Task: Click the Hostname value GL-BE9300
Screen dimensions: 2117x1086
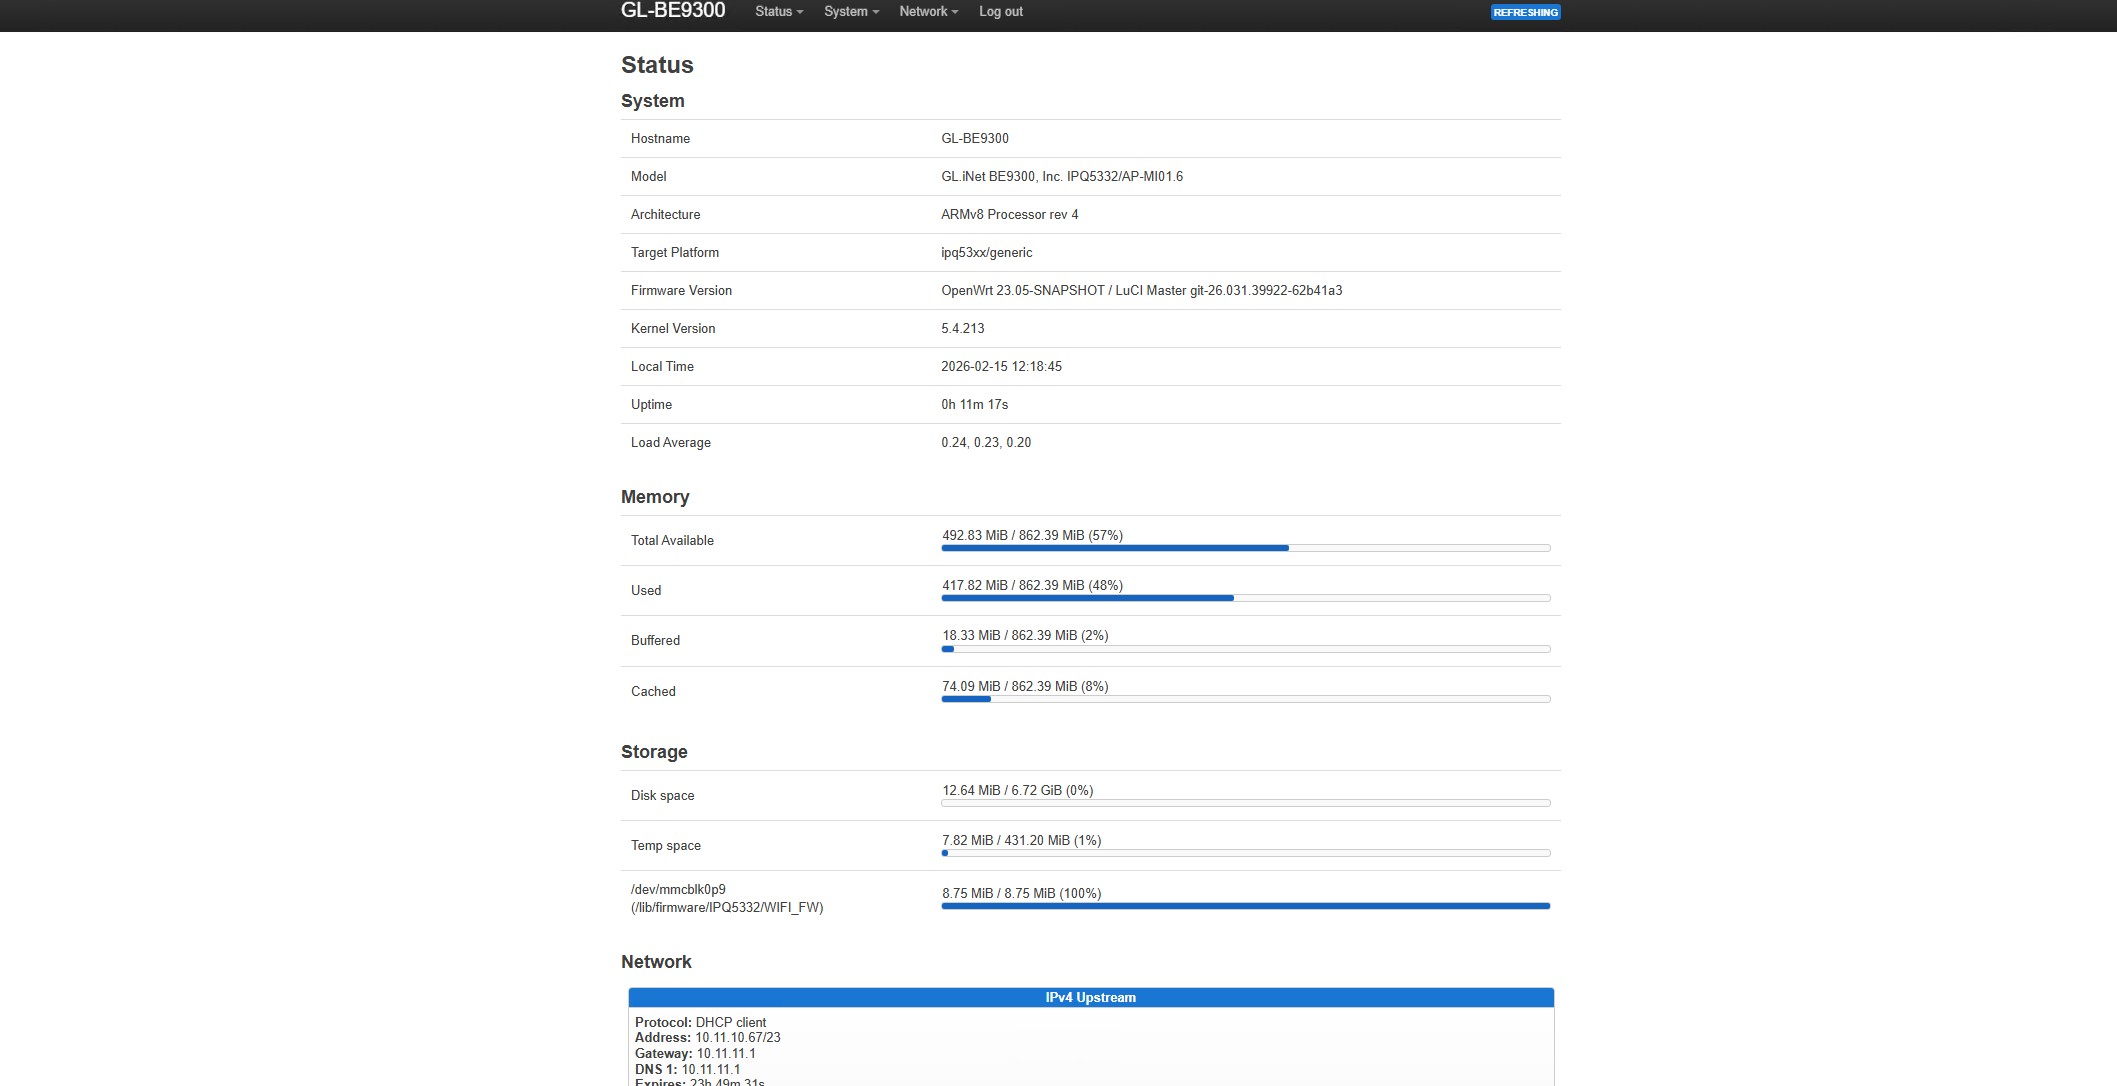Action: coord(974,139)
